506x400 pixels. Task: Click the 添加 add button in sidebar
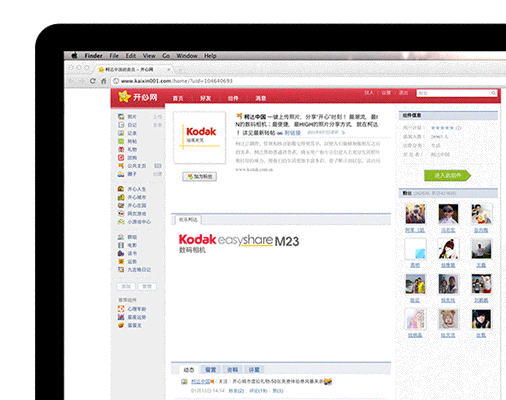coord(126,286)
